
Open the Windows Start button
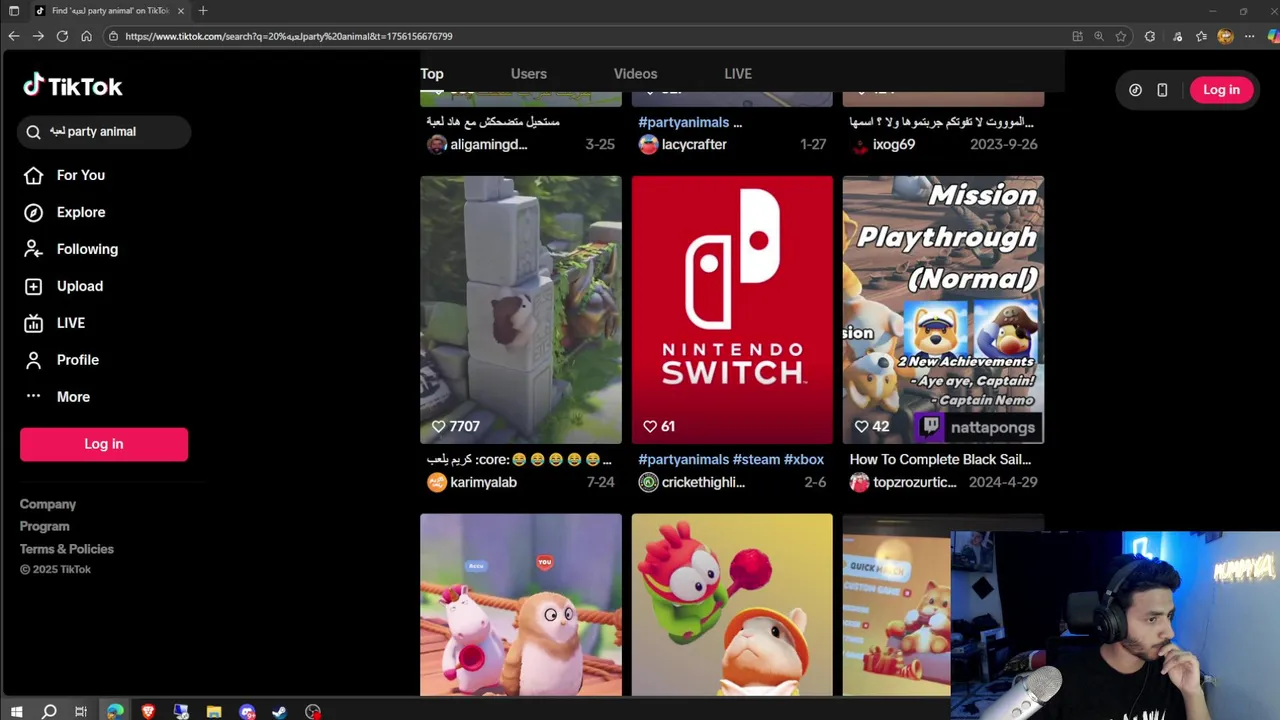point(16,712)
